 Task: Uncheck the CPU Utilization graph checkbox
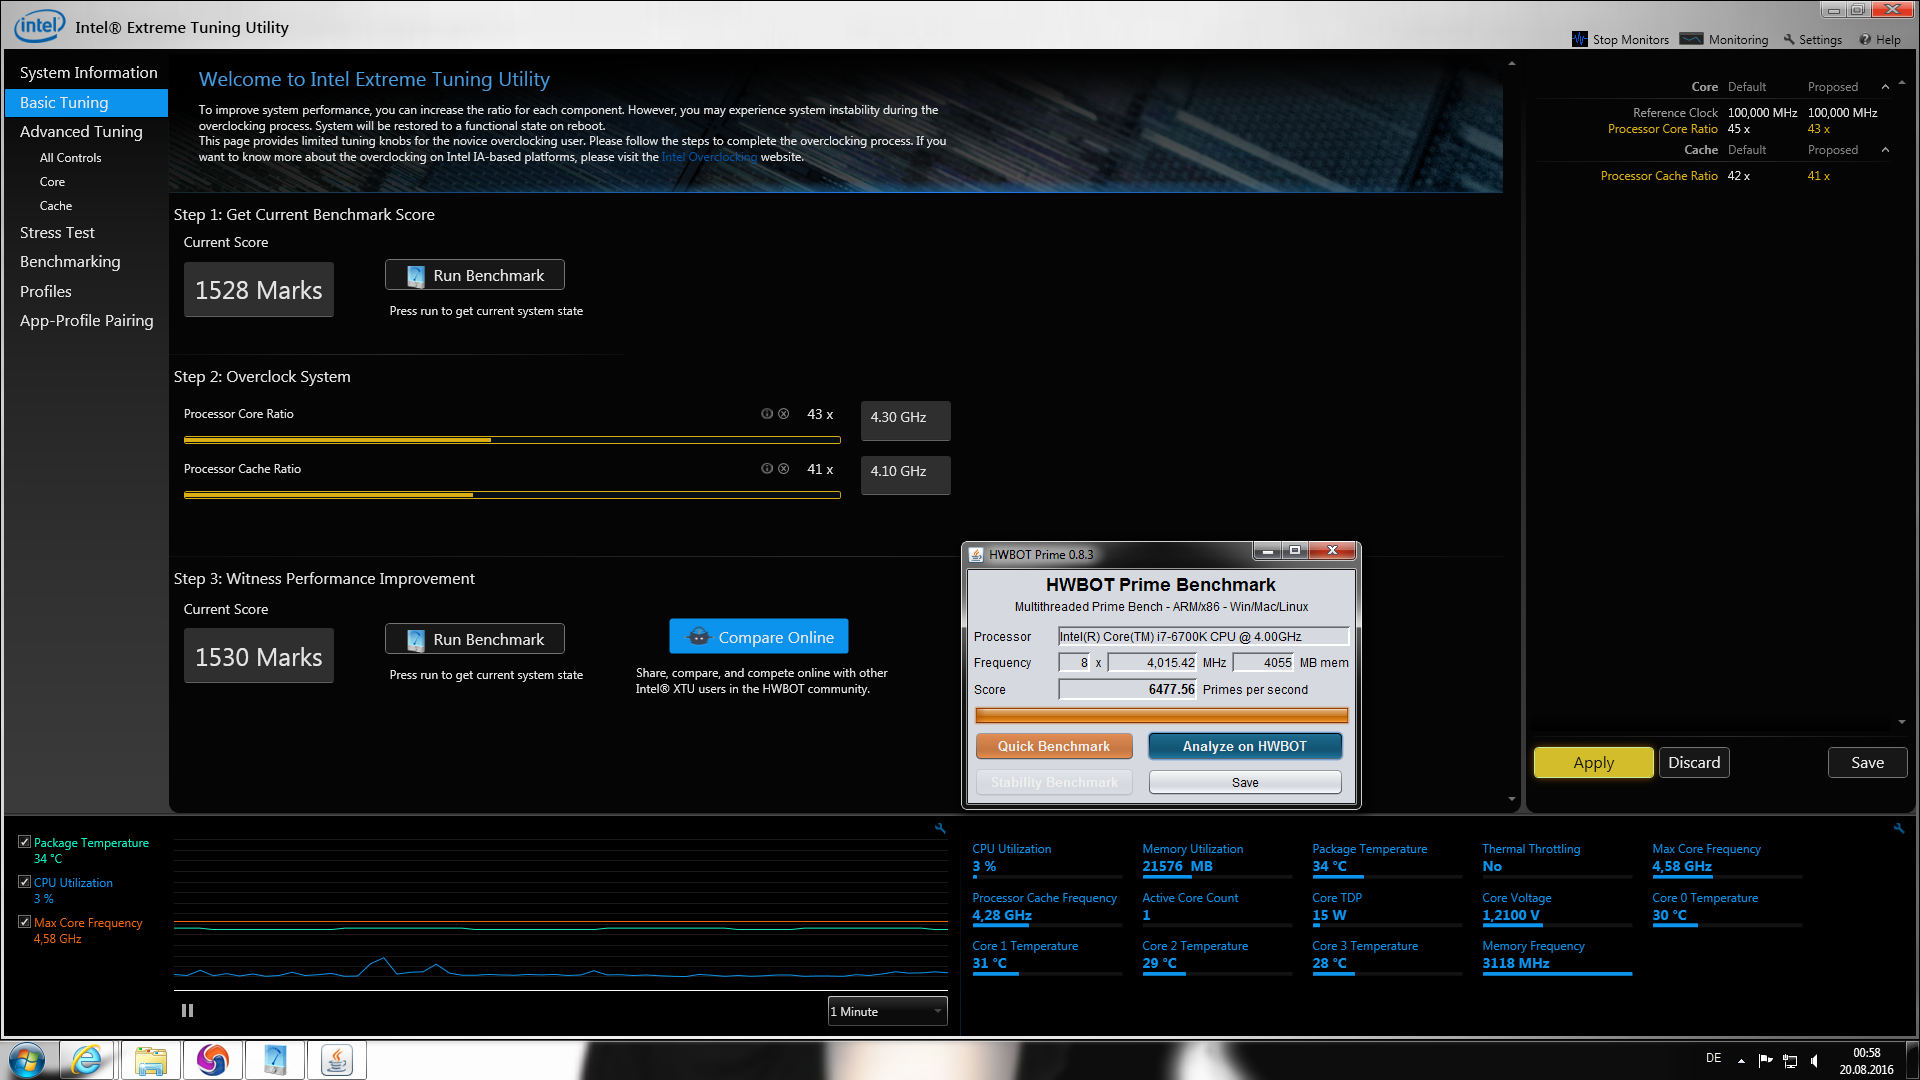click(24, 882)
